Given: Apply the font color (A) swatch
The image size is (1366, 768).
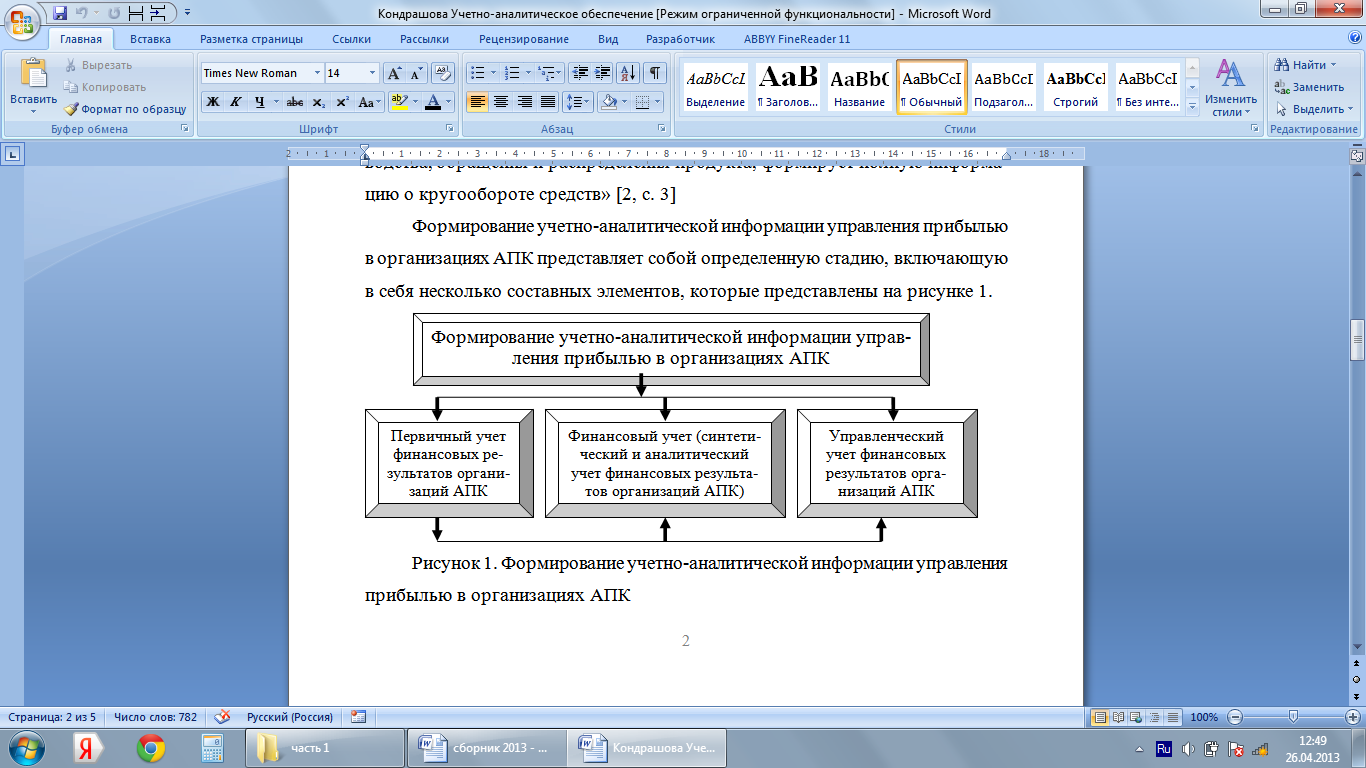Looking at the screenshot, I should coord(433,102).
